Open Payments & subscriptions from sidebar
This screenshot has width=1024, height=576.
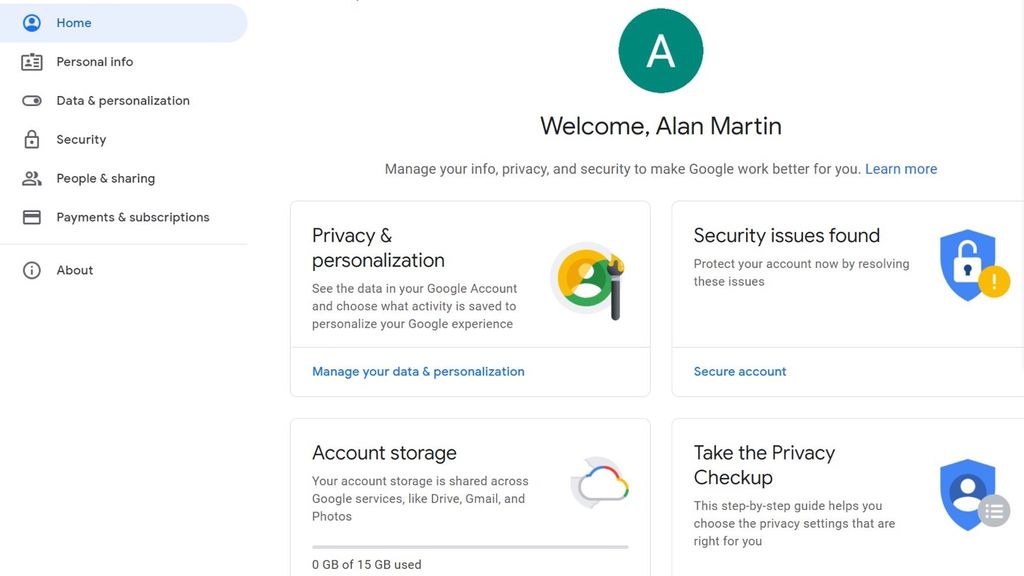(x=134, y=217)
